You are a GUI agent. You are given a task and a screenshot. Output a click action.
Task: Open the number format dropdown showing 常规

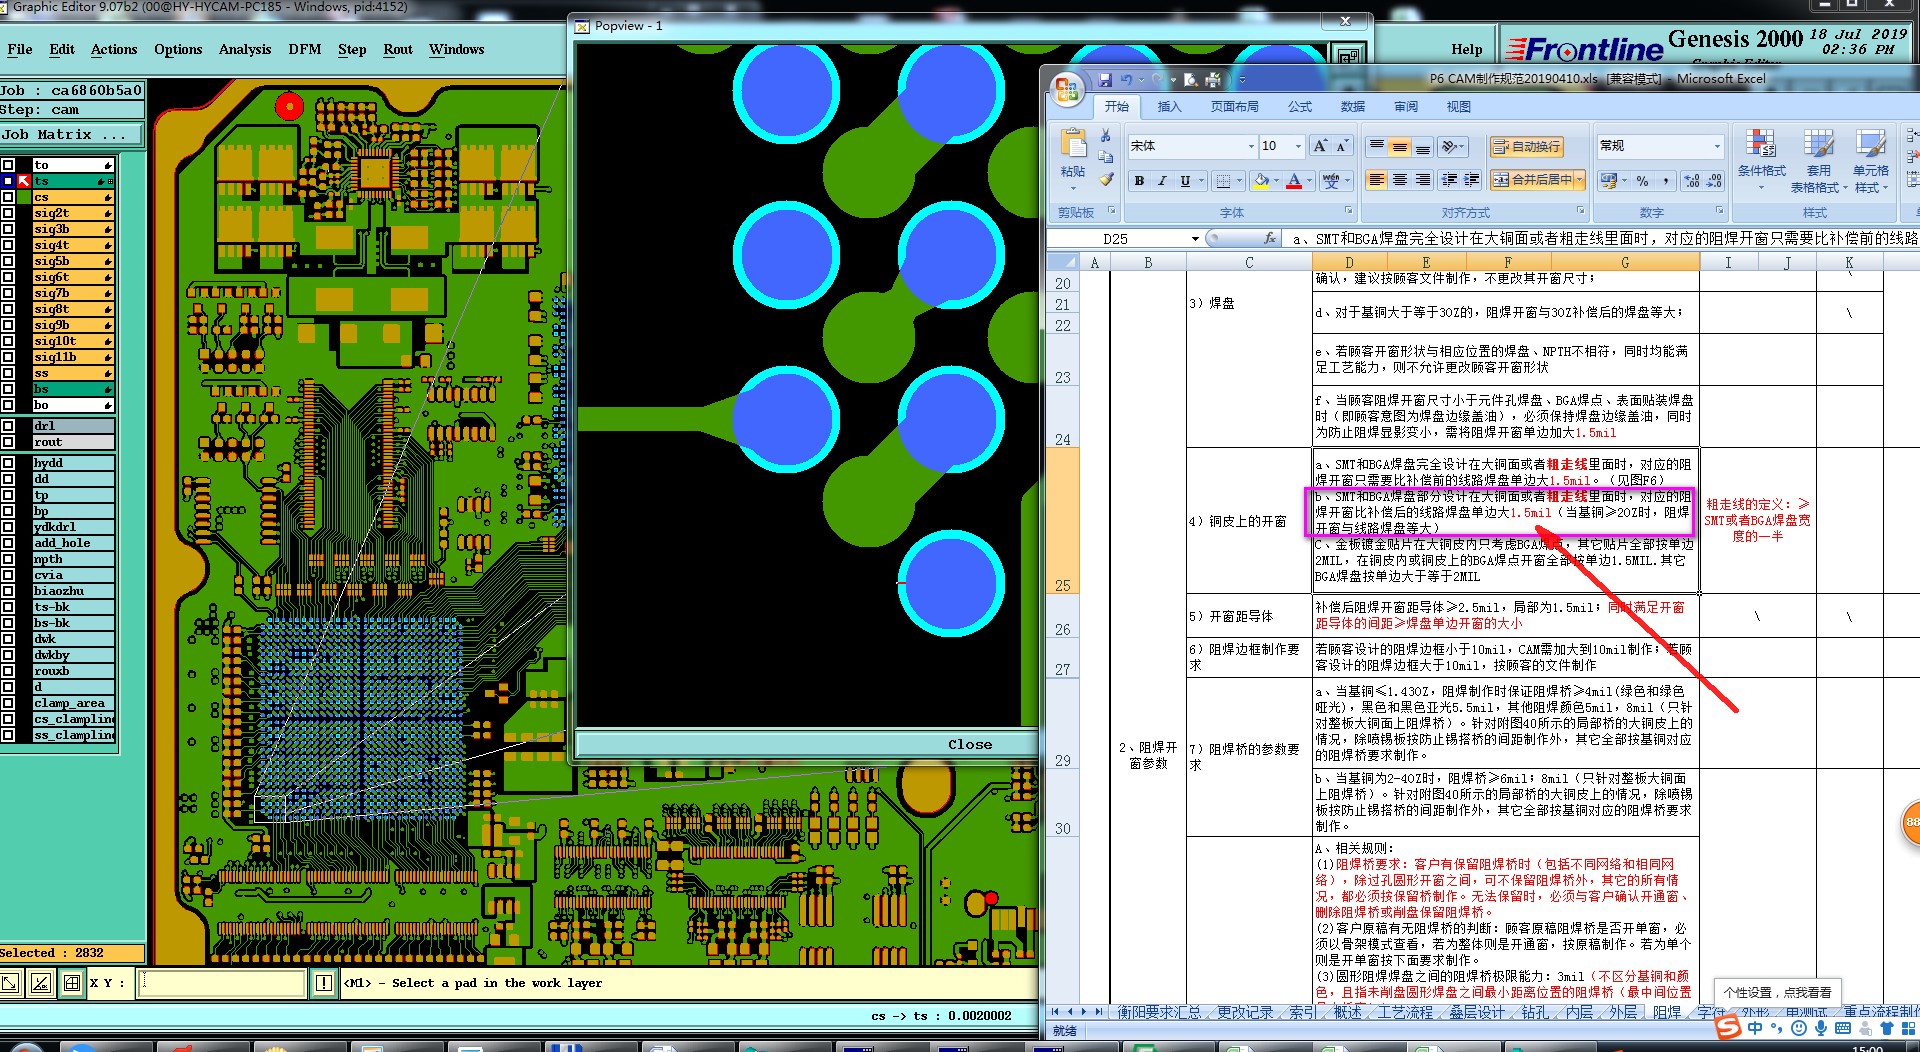coord(1717,146)
